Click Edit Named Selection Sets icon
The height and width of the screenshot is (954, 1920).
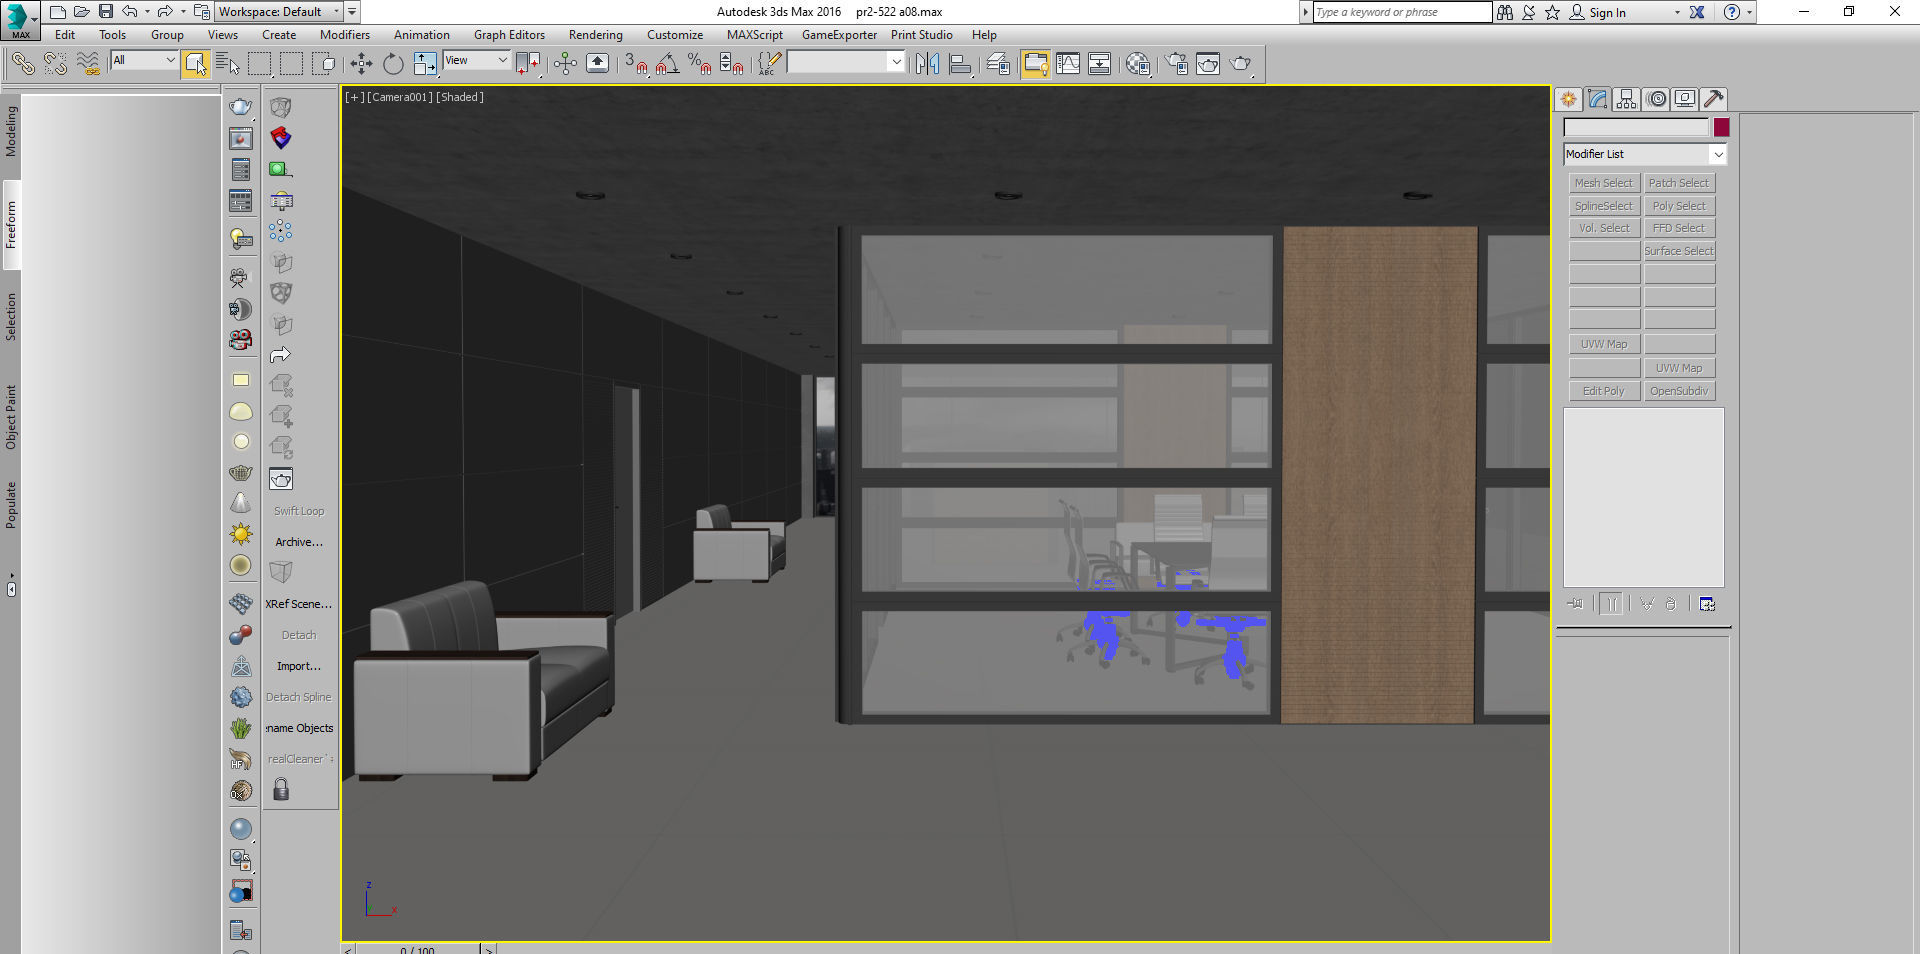click(x=769, y=64)
